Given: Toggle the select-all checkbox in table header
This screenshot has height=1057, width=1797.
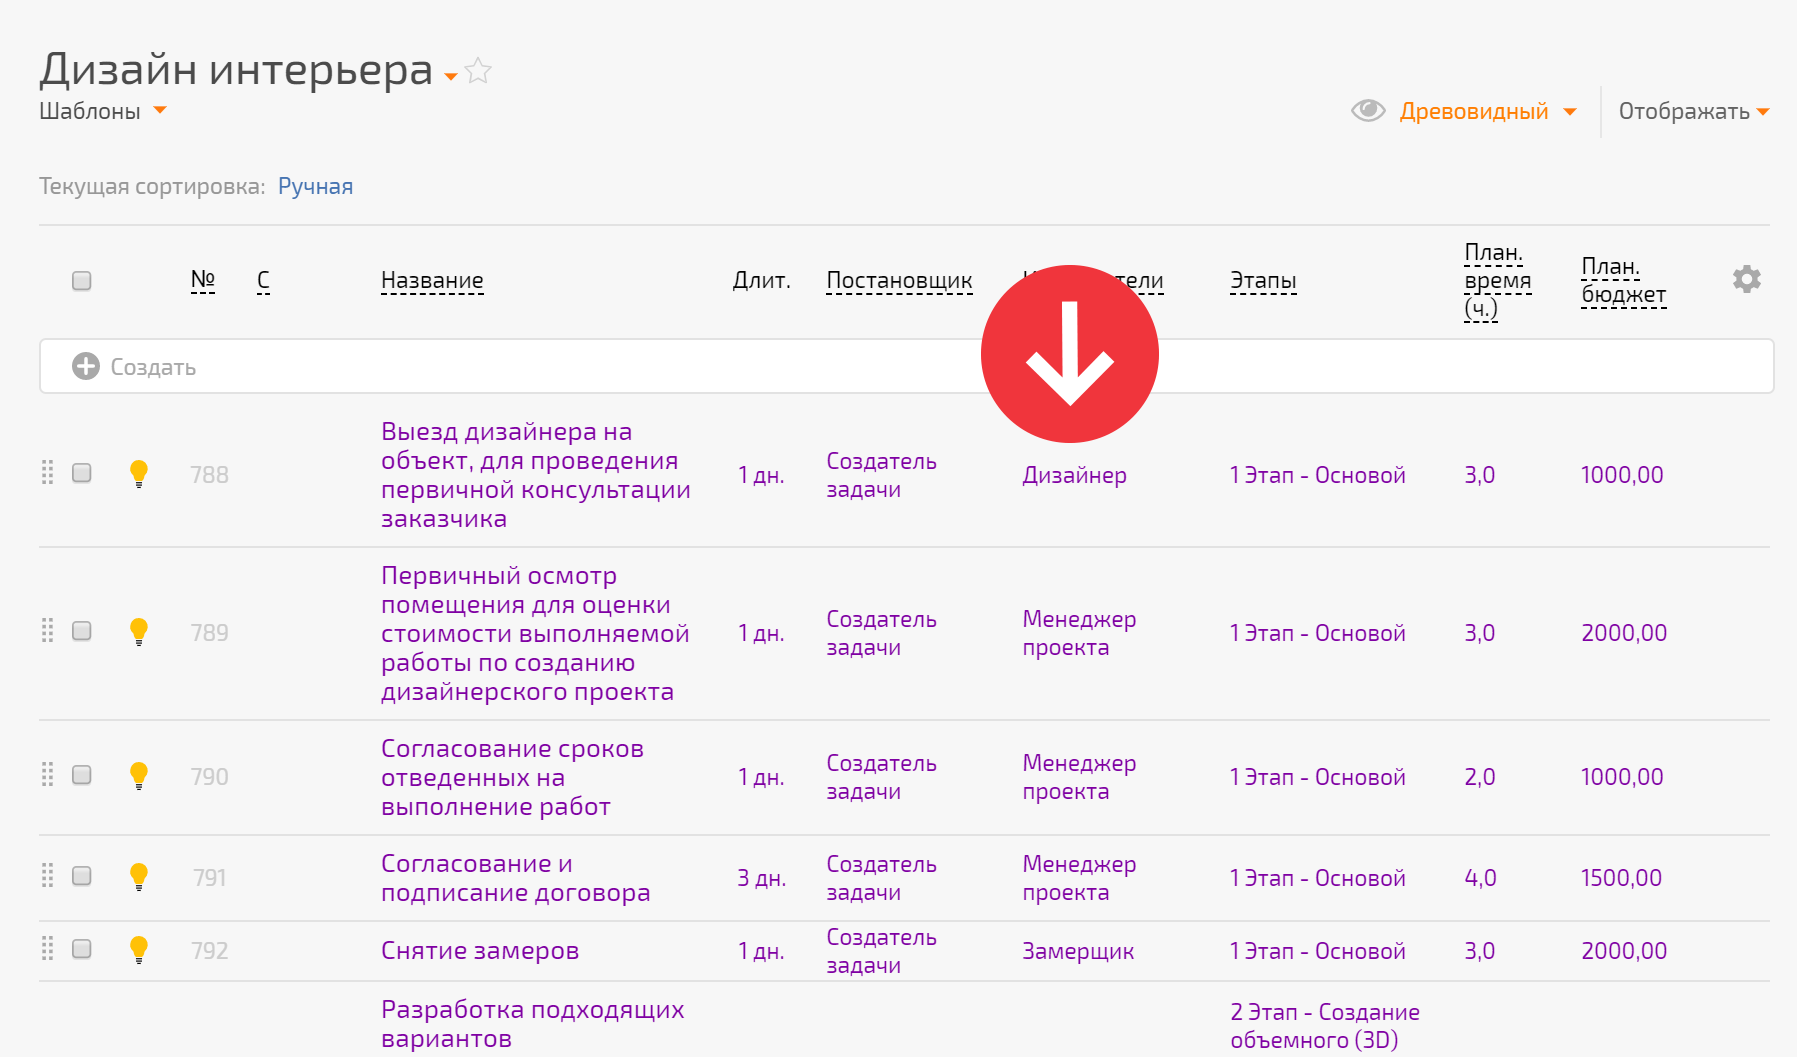Looking at the screenshot, I should pos(82,280).
